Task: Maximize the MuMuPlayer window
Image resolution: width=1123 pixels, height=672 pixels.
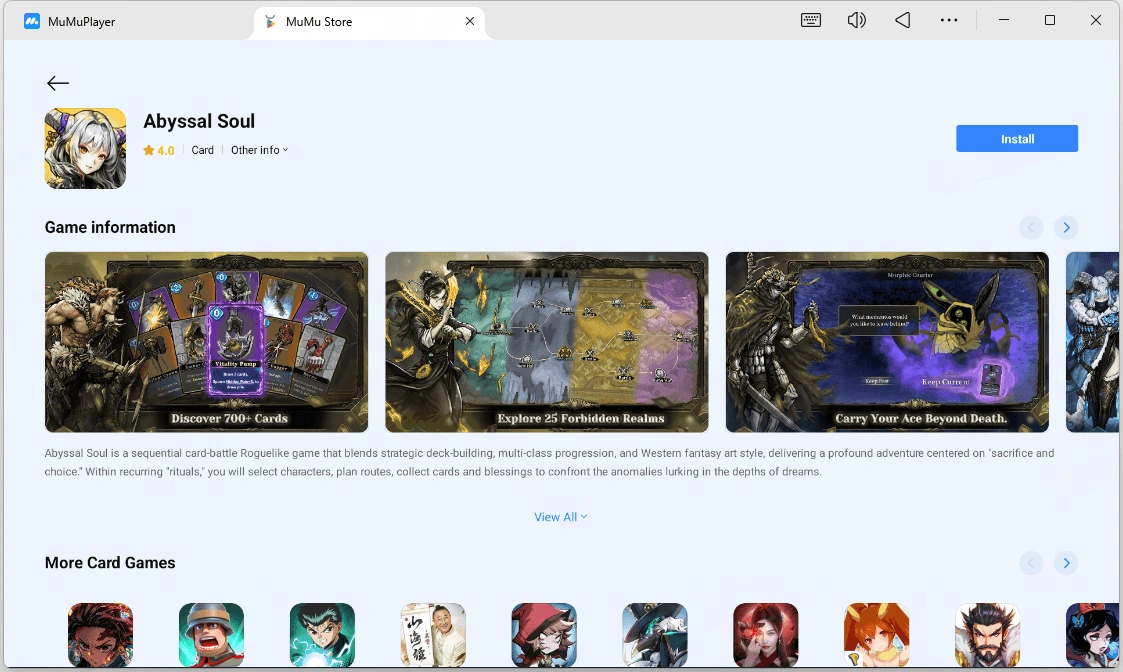Action: coord(1049,20)
